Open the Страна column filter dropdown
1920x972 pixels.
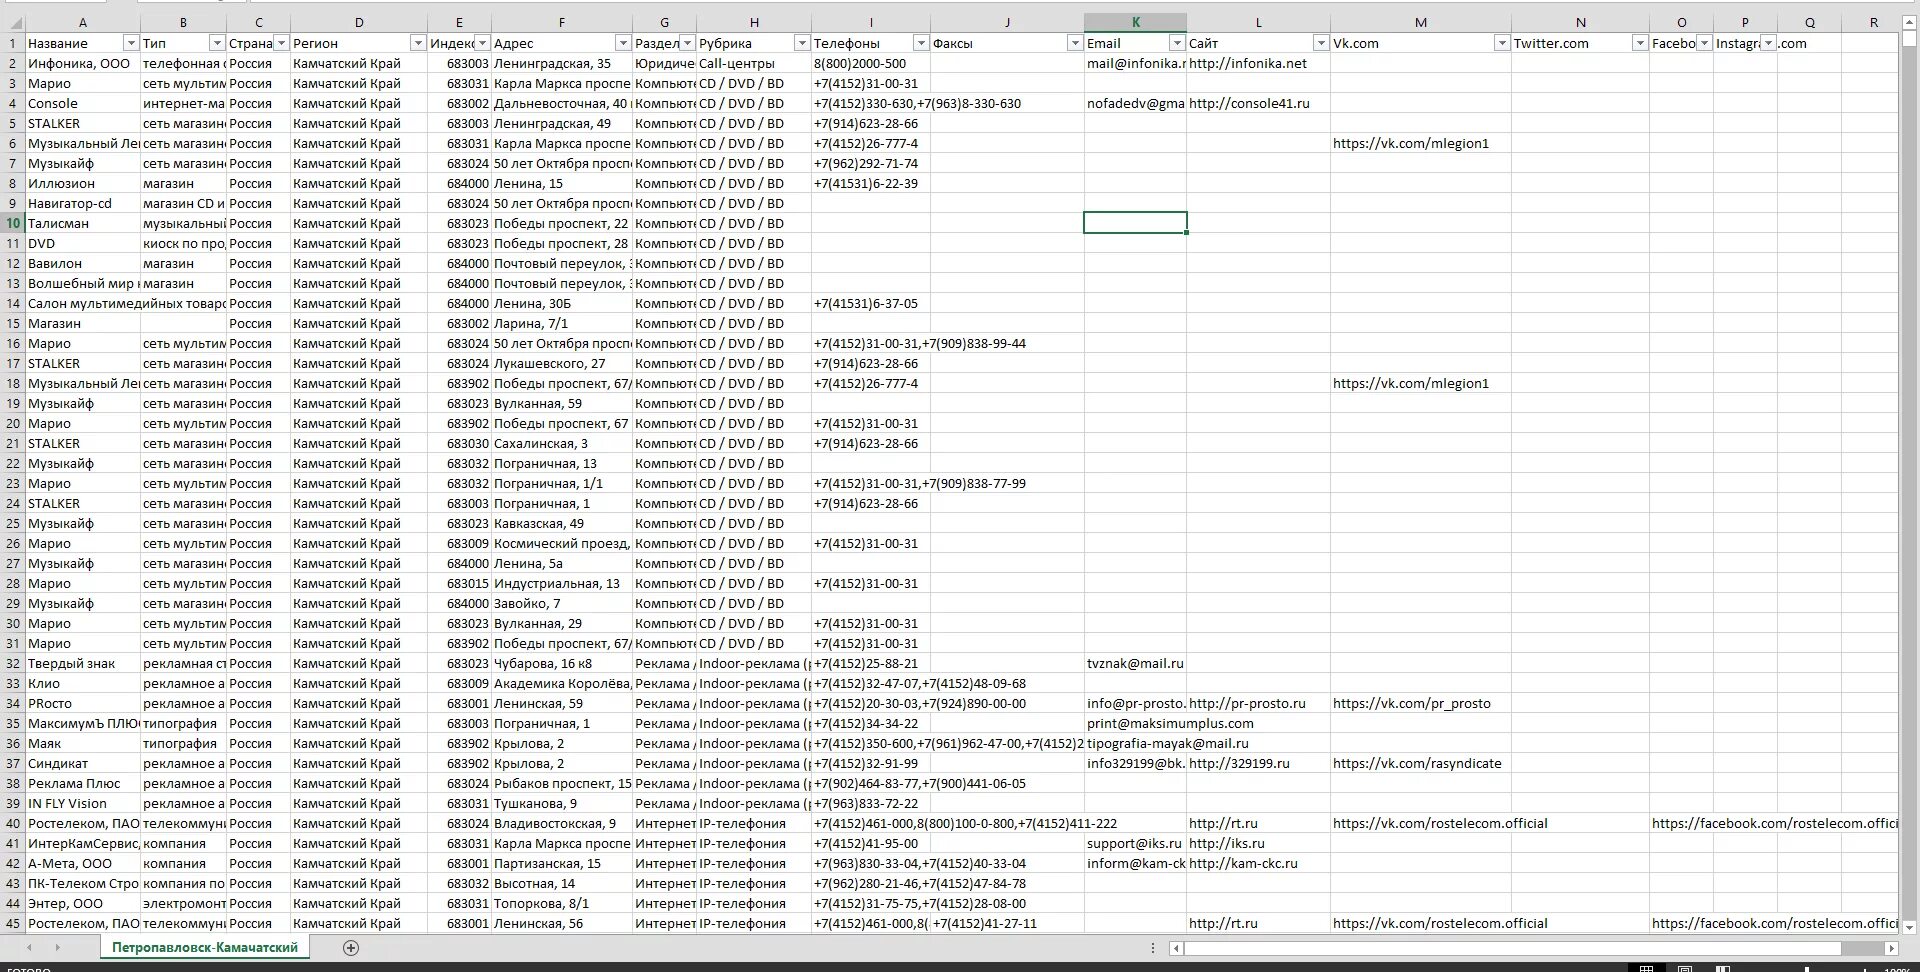281,43
